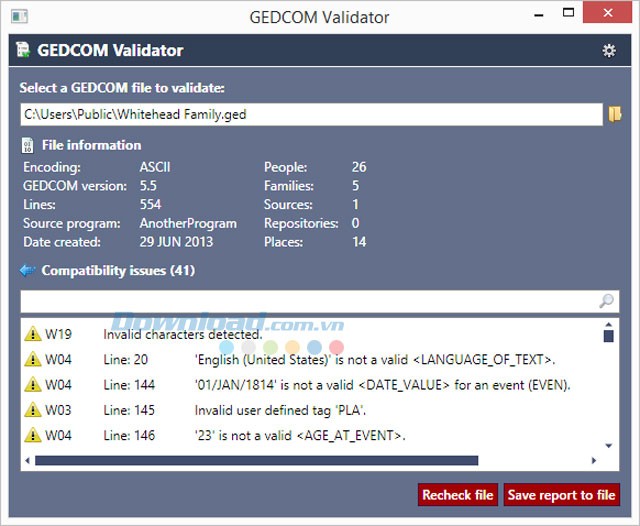Minimize the GEDCOM Validator window

539,15
